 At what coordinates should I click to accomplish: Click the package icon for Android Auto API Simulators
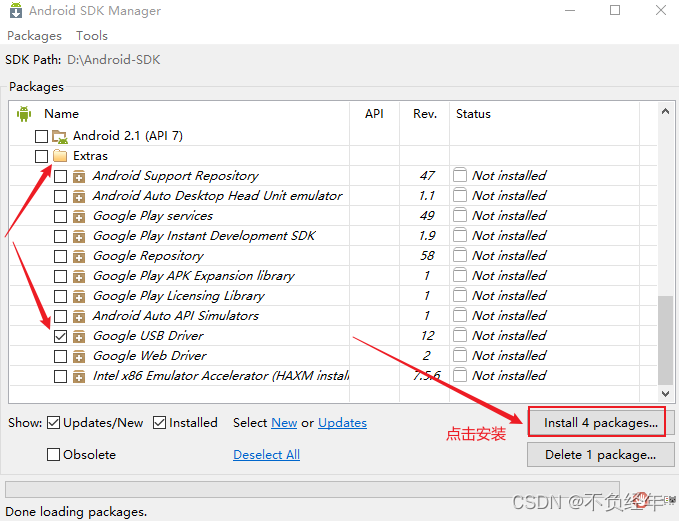[x=79, y=316]
